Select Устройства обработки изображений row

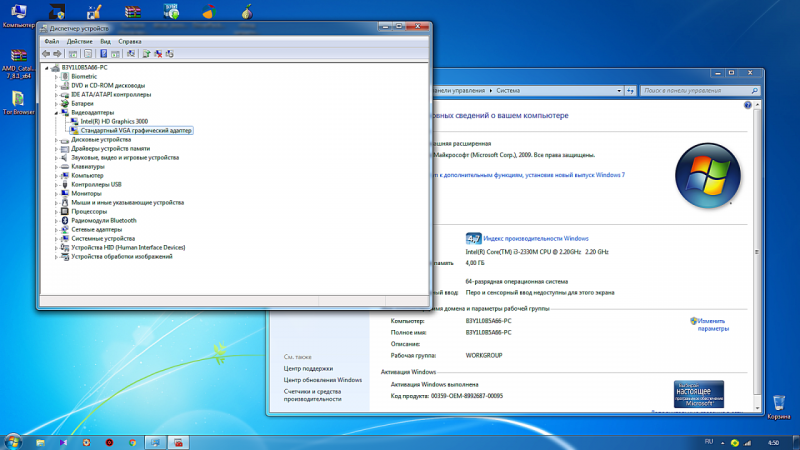[116, 257]
